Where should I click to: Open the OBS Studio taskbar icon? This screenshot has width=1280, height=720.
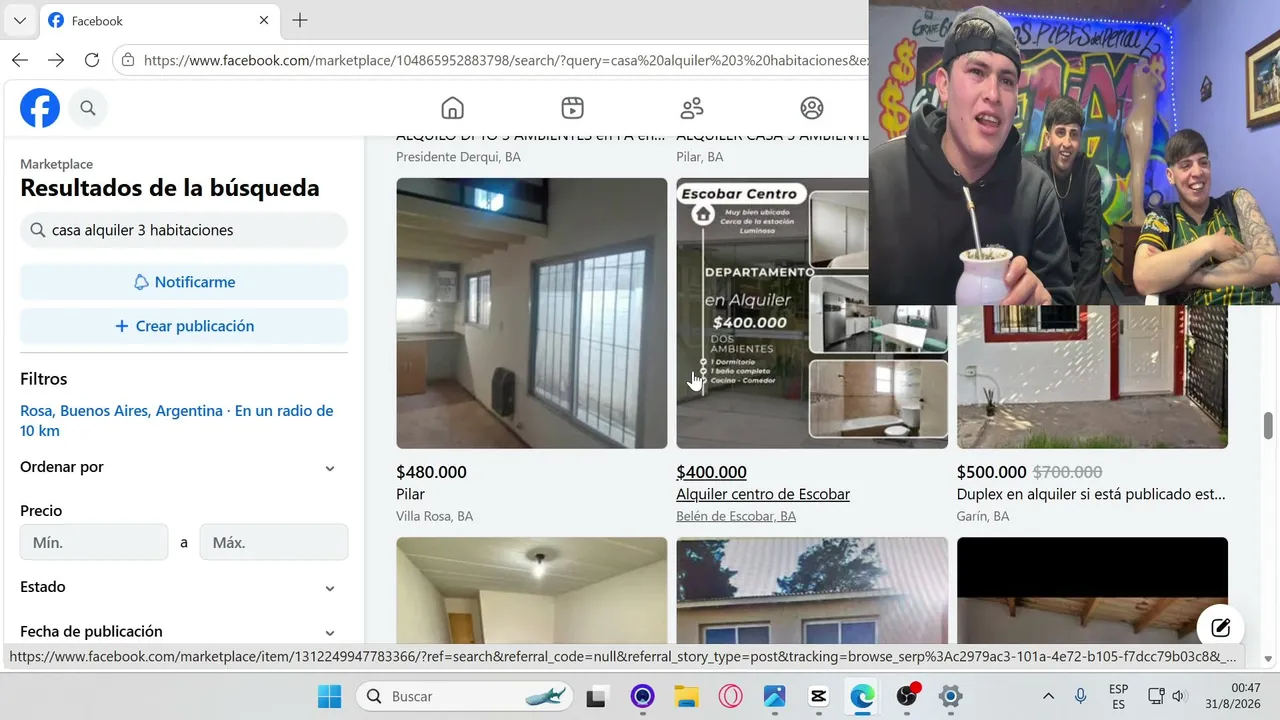907,696
